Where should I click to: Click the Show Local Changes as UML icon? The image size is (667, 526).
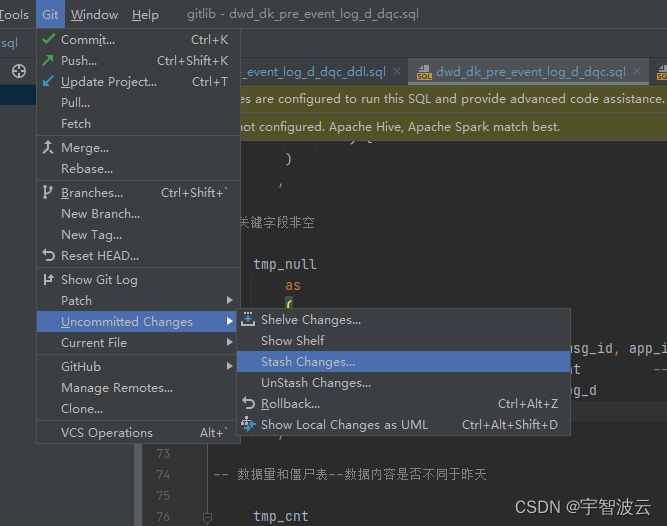(248, 424)
